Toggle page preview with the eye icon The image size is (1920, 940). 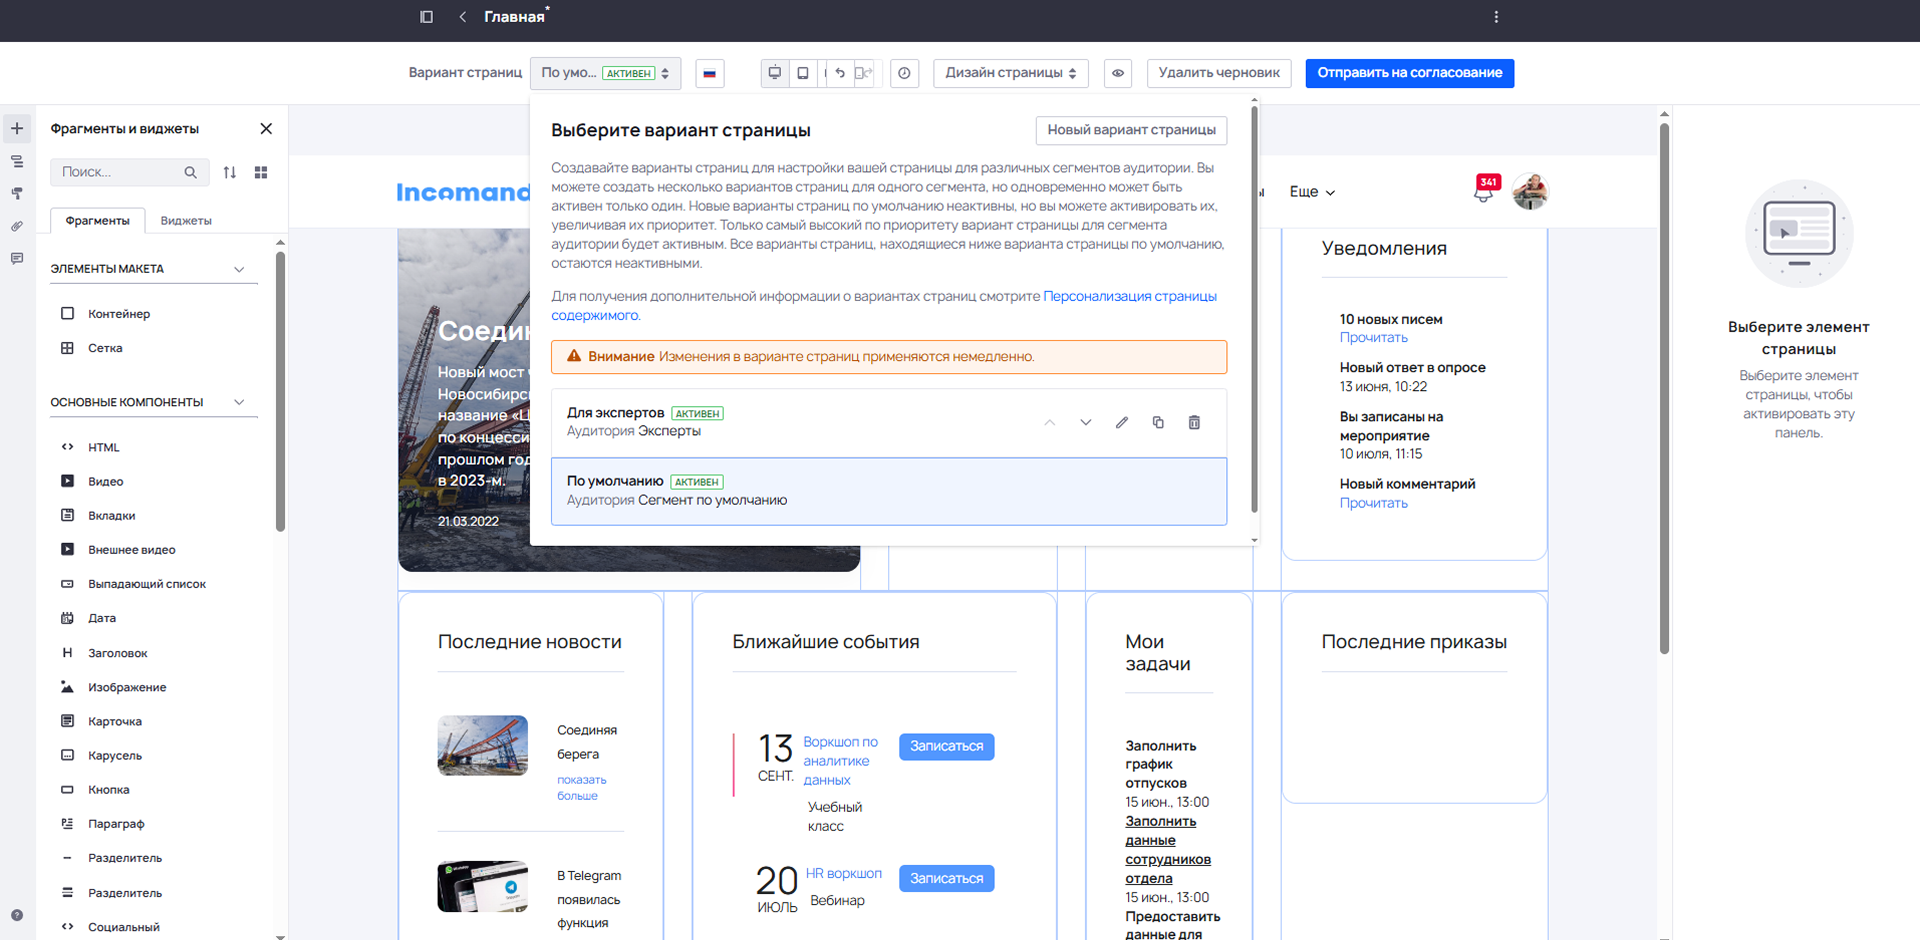click(1118, 73)
